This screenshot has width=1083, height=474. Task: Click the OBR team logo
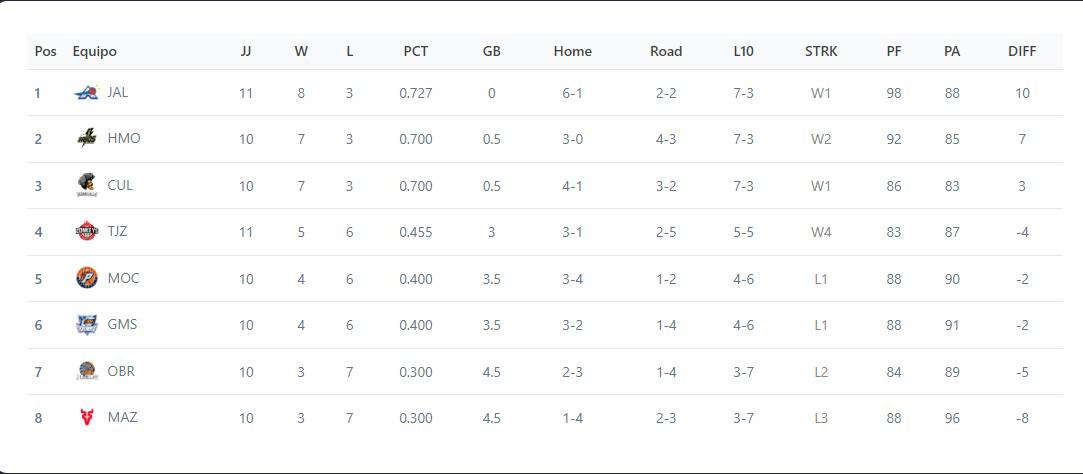coord(87,371)
